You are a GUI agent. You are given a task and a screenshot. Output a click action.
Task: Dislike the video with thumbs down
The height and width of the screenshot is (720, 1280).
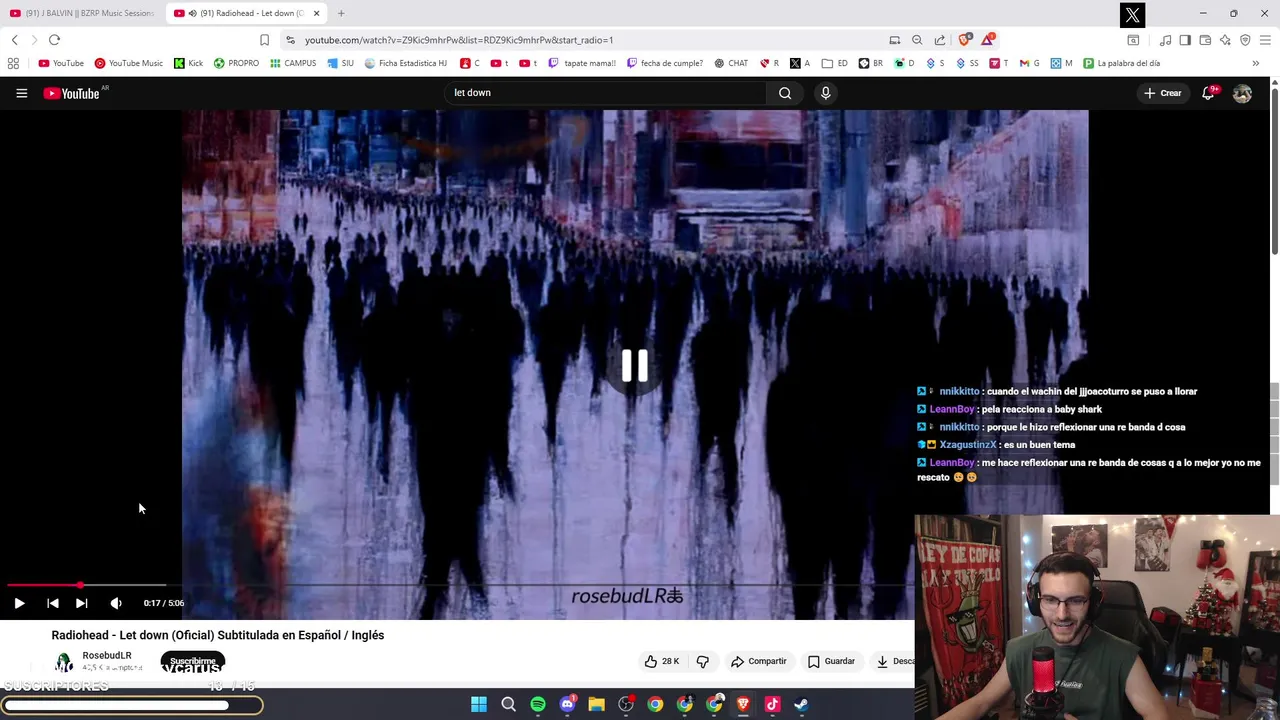click(x=702, y=661)
